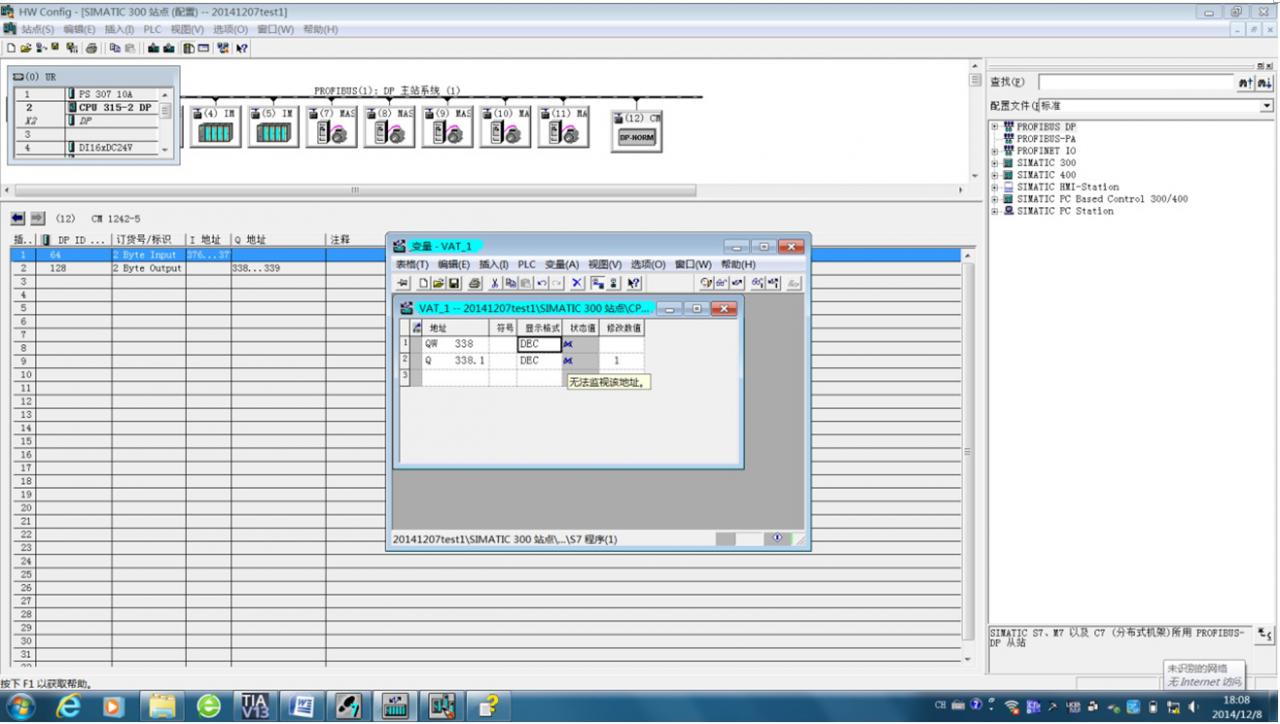Expand SIMATIC PC Based Control 300/400 node
The image size is (1280, 724).
(x=995, y=199)
